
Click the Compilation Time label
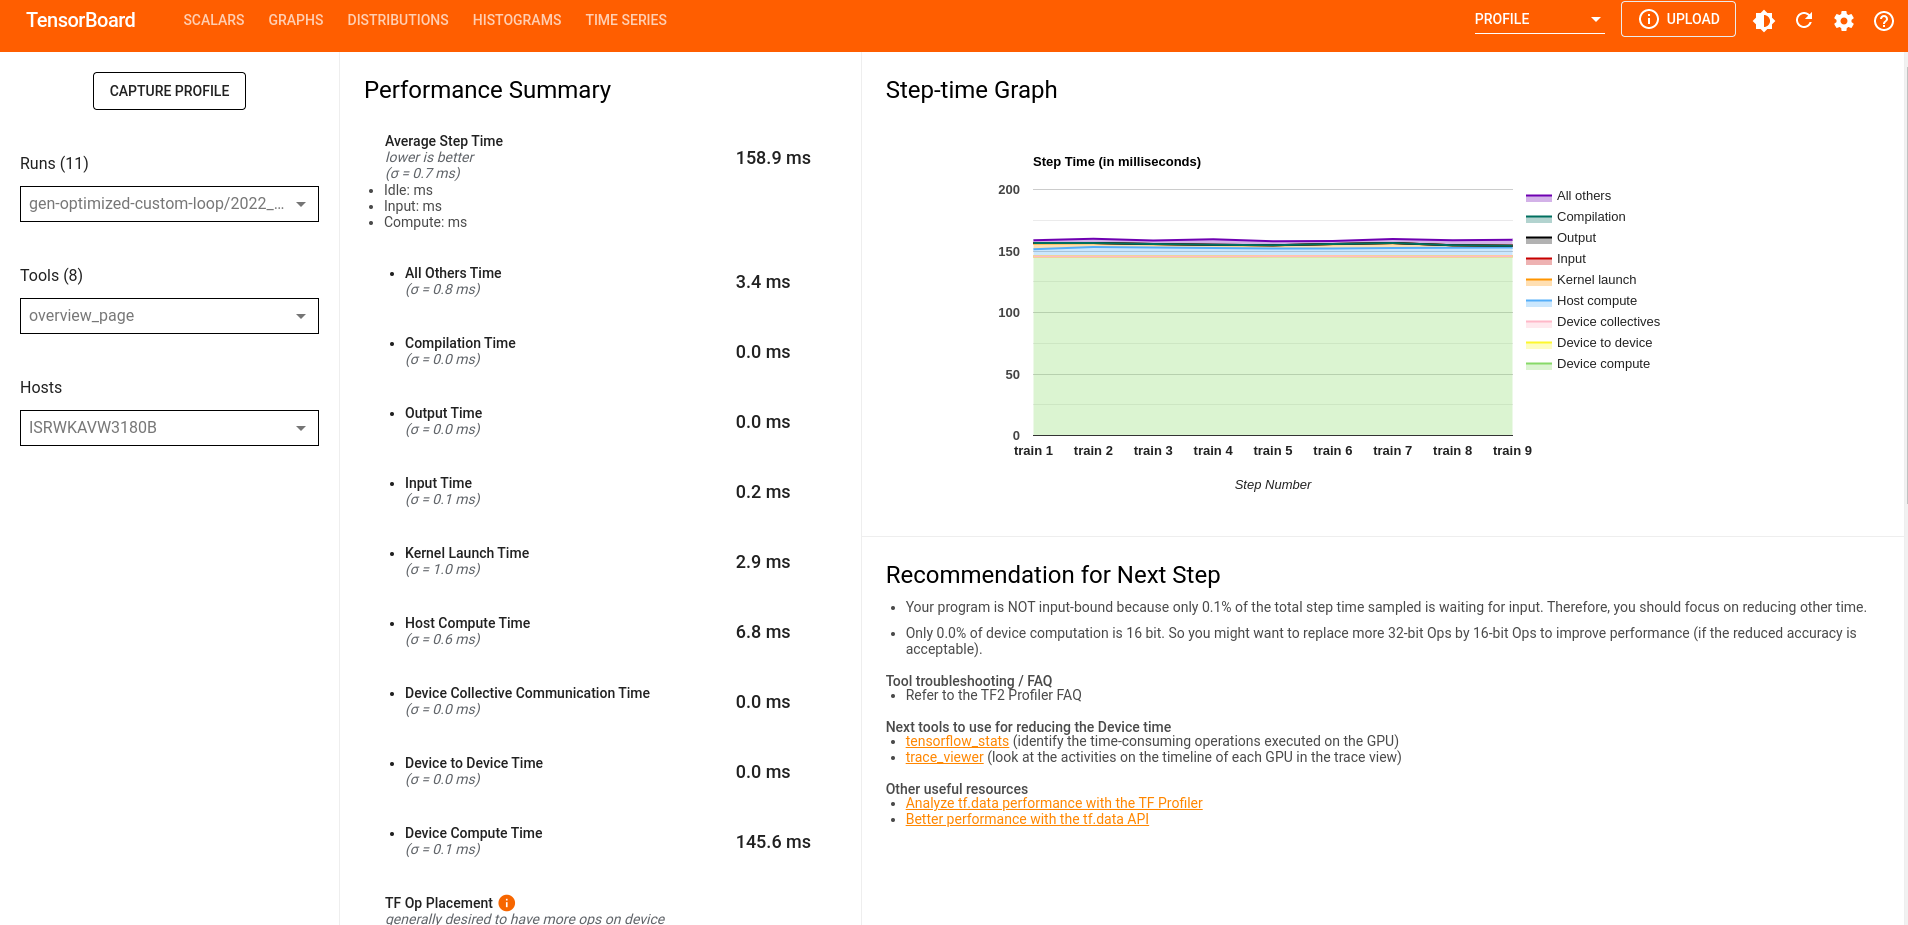(x=460, y=343)
